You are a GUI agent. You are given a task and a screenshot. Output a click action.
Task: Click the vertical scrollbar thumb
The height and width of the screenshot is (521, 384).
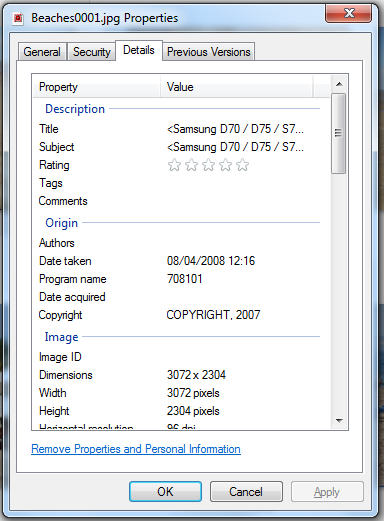pos(339,133)
